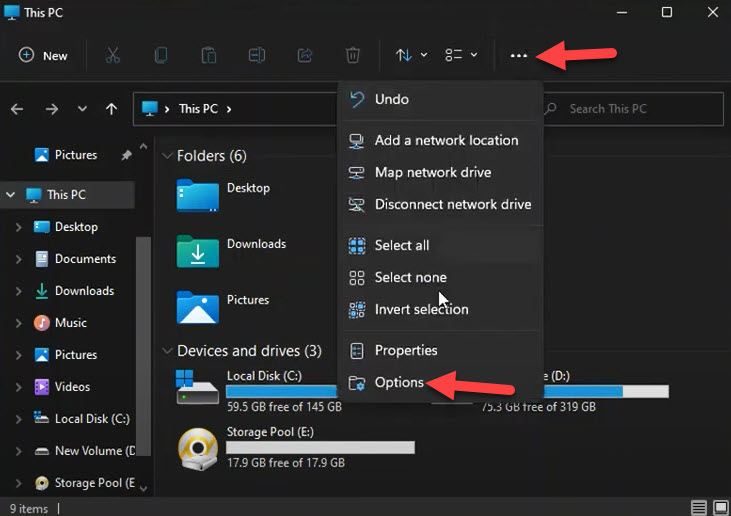
Task: Go up one folder level arrow
Action: click(x=111, y=109)
